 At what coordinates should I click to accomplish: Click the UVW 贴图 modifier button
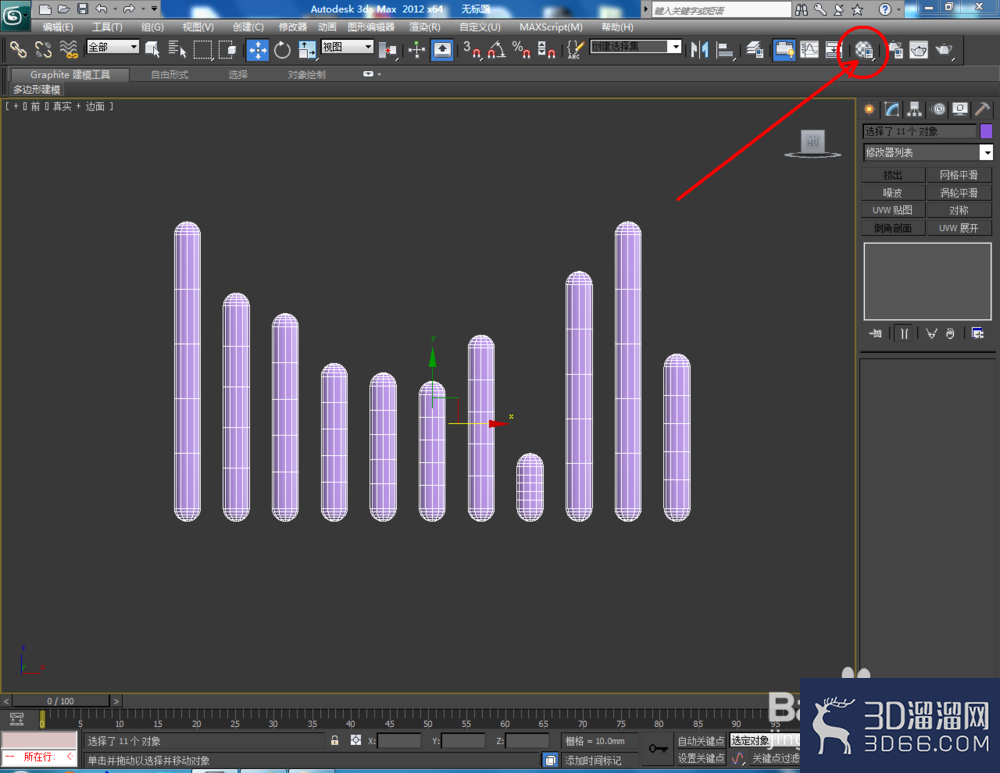[893, 210]
